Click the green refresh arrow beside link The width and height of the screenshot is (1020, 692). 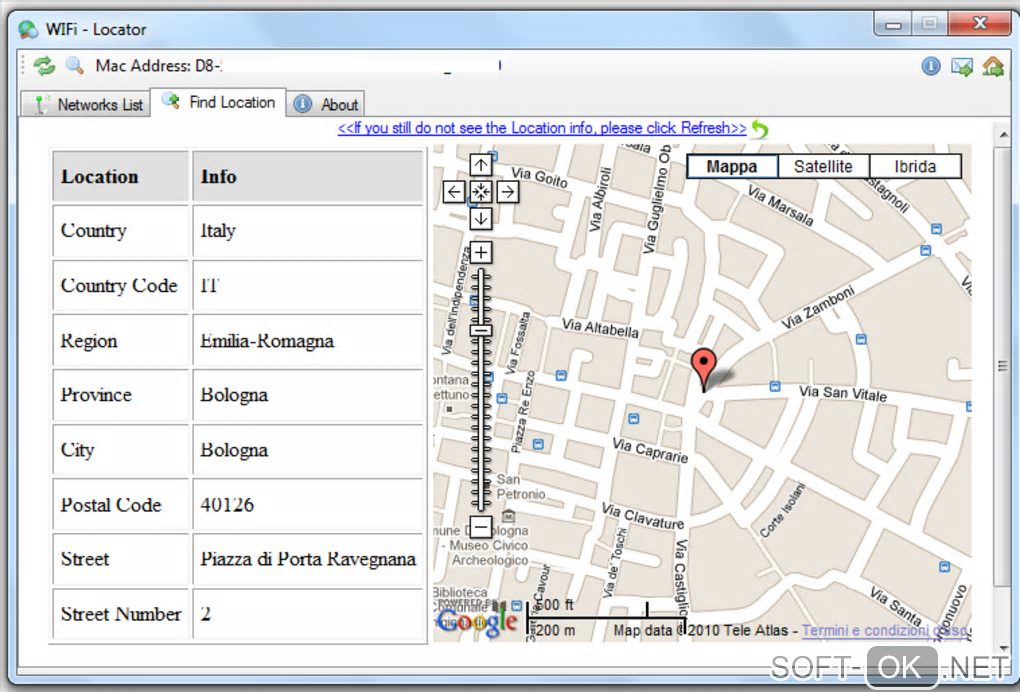pyautogui.click(x=761, y=129)
